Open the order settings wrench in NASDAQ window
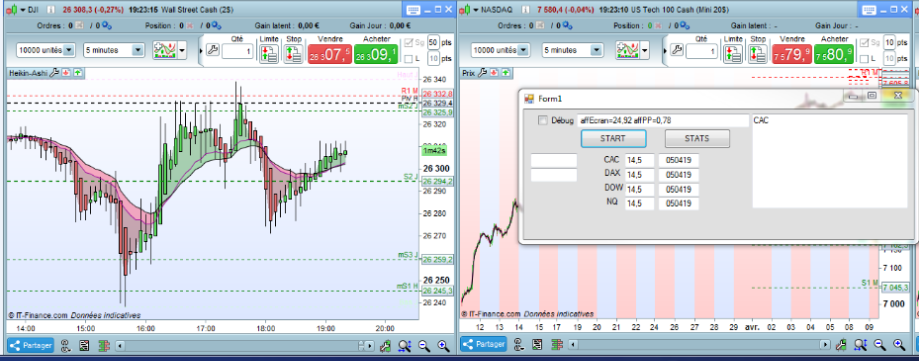Screen dimensions: 919x361 tap(676, 50)
